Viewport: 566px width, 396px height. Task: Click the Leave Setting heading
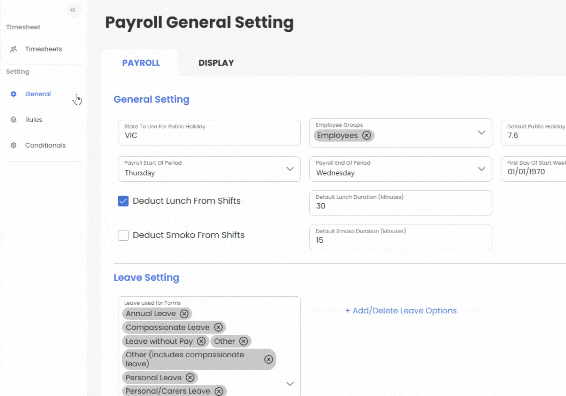(x=146, y=278)
